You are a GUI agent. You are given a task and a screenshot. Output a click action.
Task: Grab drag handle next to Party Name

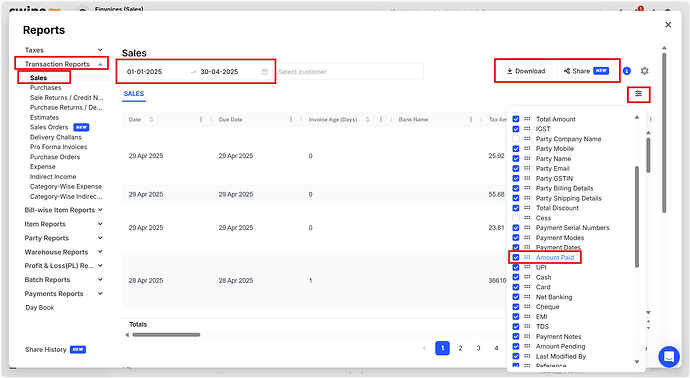click(x=527, y=158)
